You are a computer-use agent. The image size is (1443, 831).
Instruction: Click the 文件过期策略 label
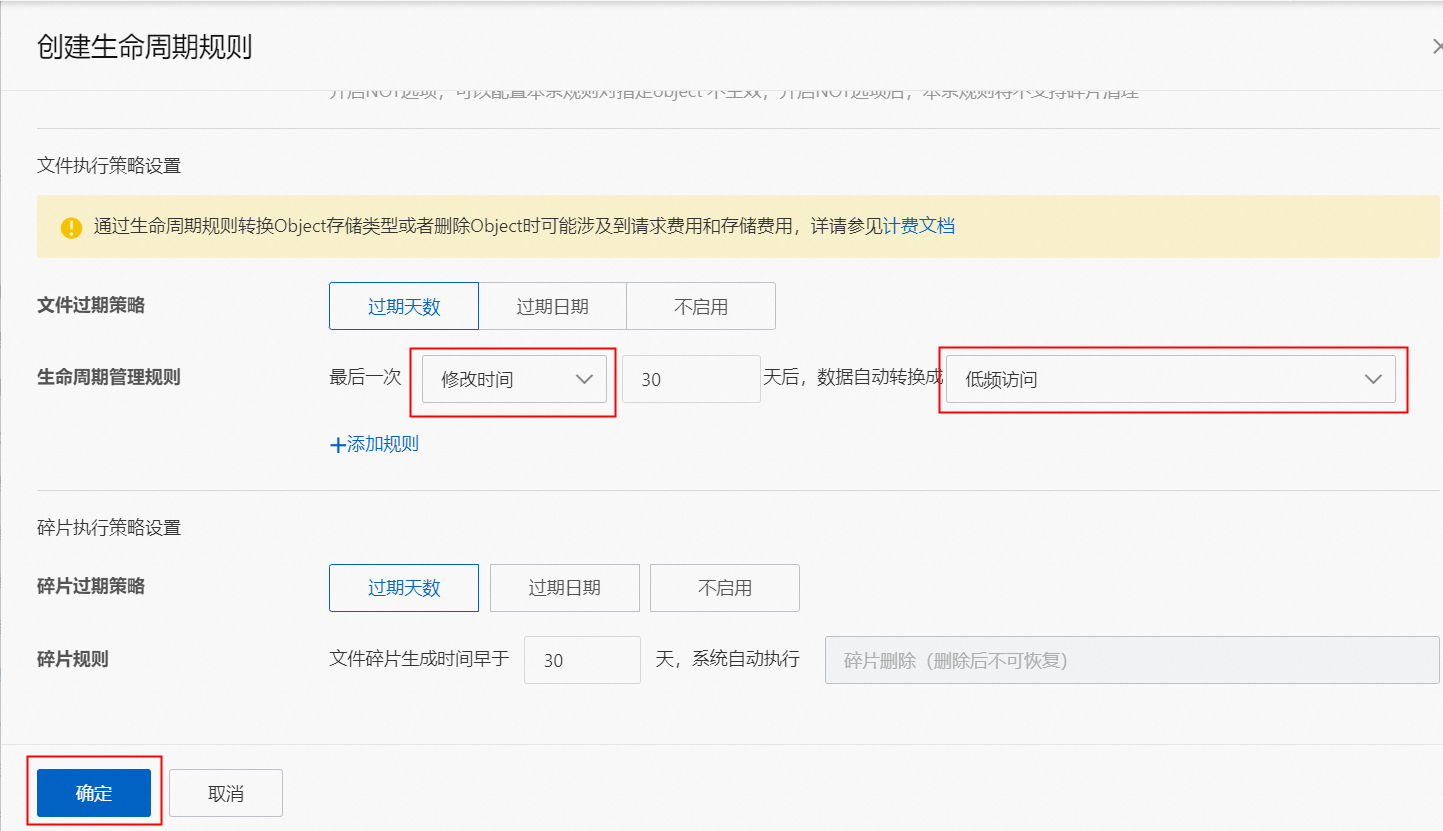point(91,306)
